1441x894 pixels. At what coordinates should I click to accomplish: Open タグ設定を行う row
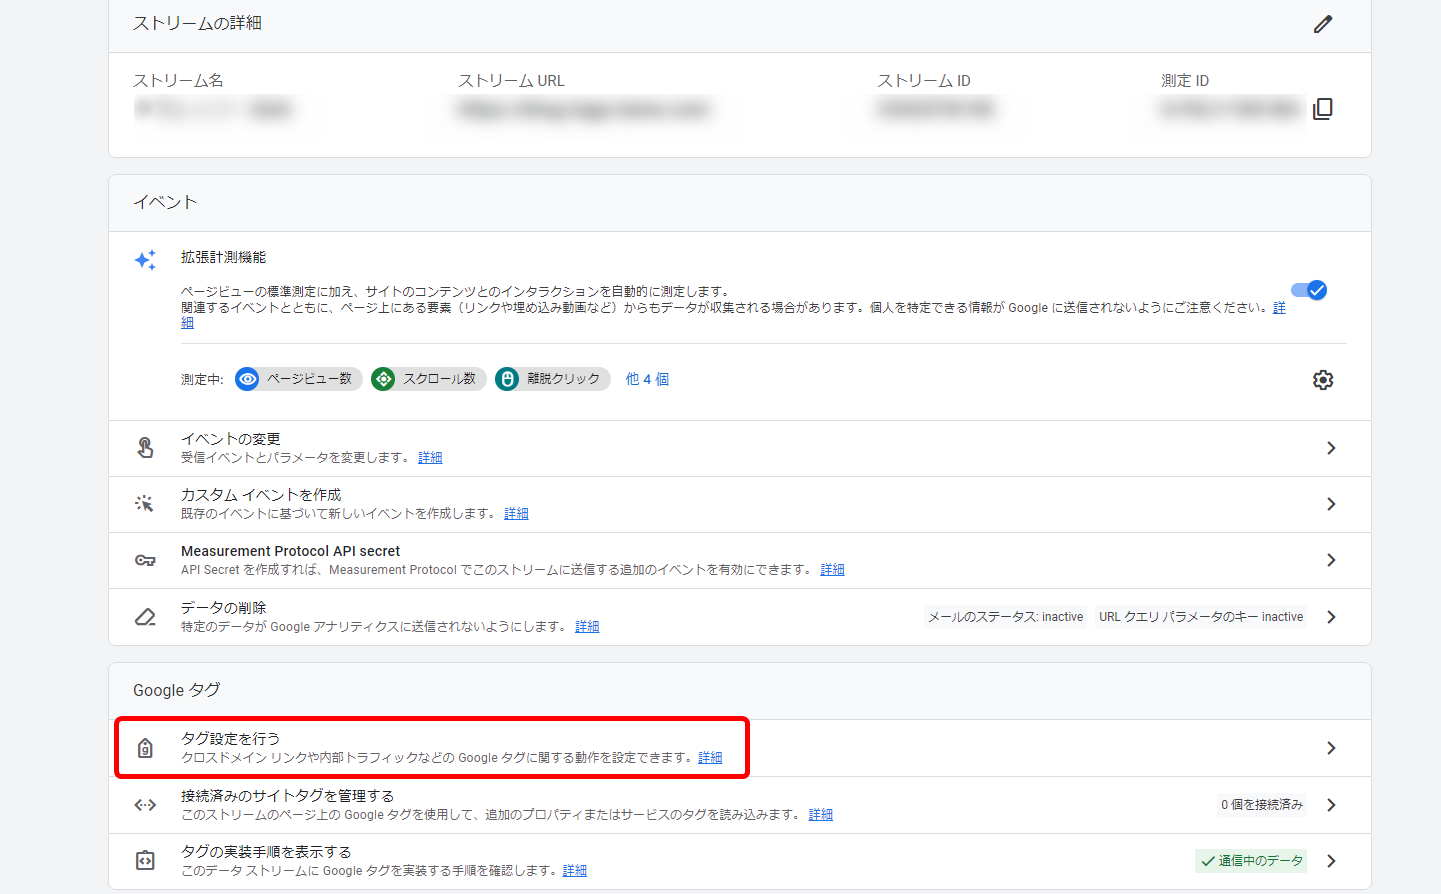point(740,748)
